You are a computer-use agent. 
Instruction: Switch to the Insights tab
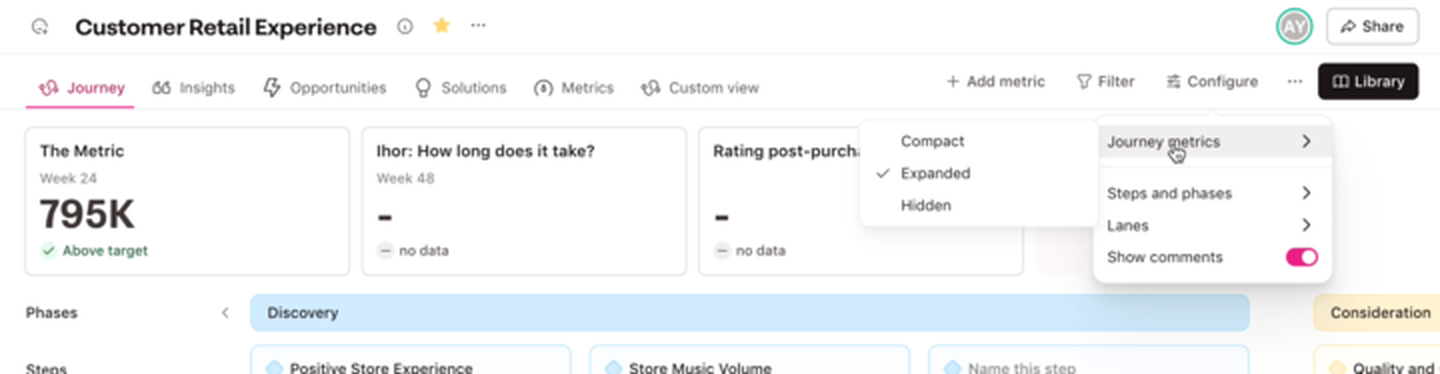pyautogui.click(x=194, y=88)
